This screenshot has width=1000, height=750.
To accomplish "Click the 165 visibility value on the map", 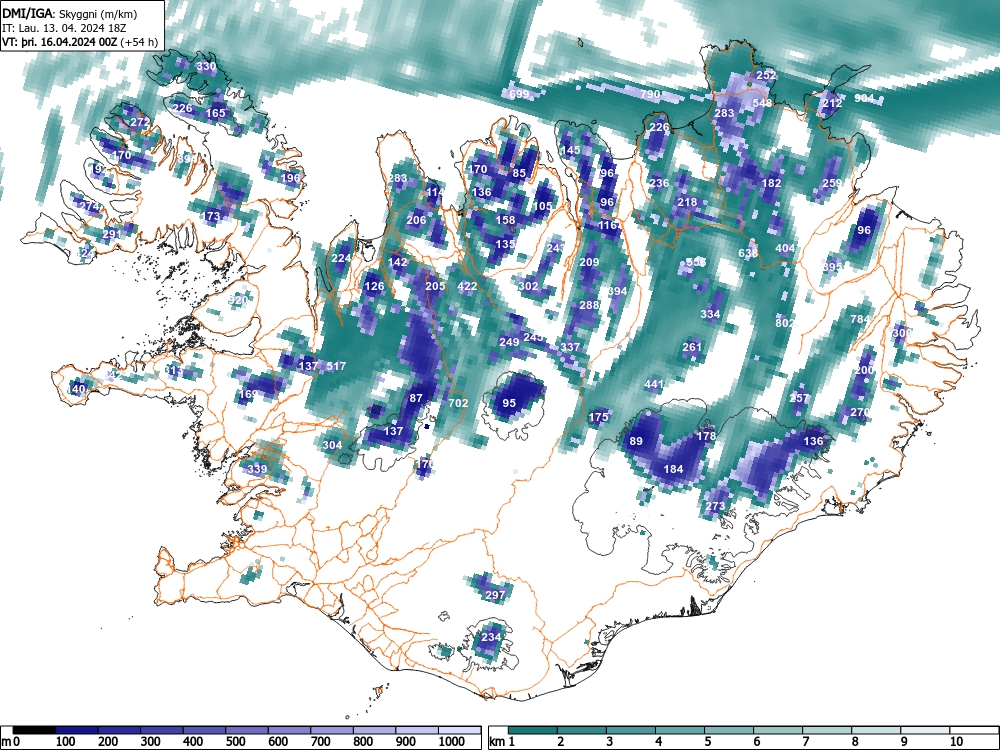I will click(x=216, y=113).
